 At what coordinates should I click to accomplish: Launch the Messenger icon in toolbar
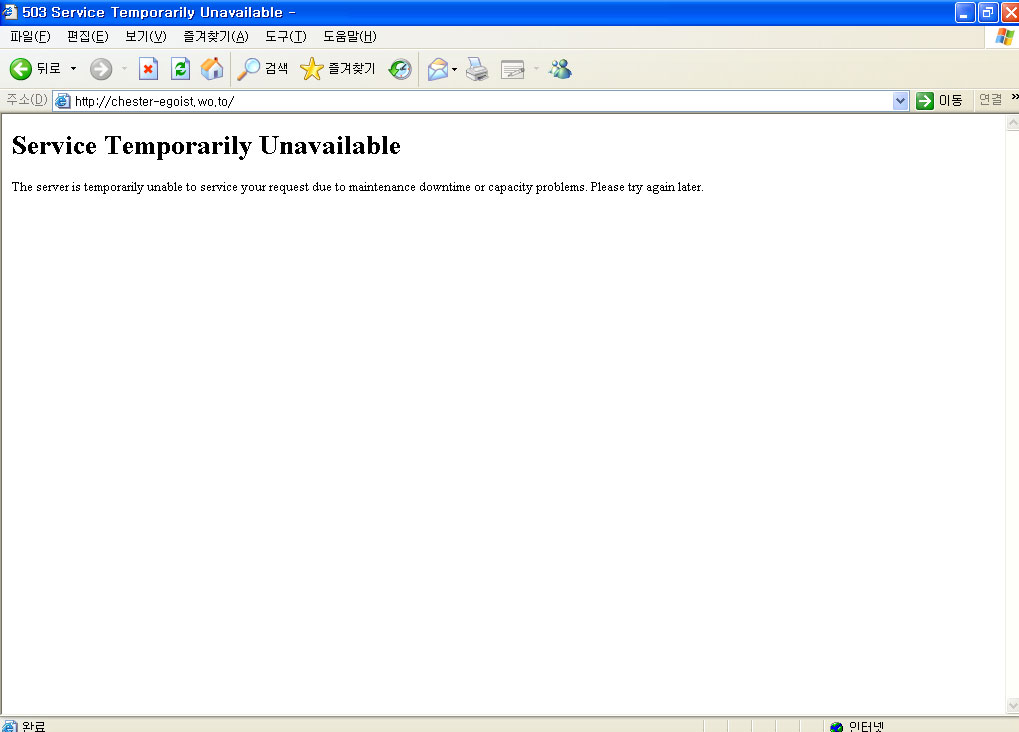click(560, 69)
